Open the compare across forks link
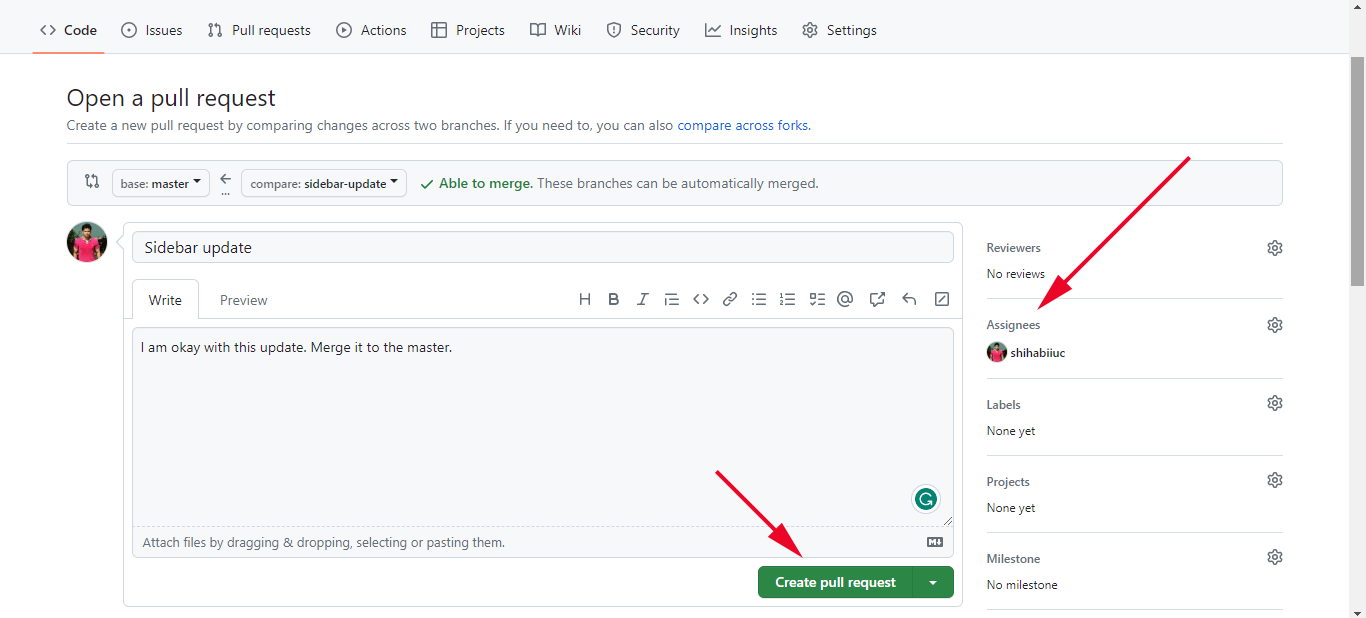 742,125
